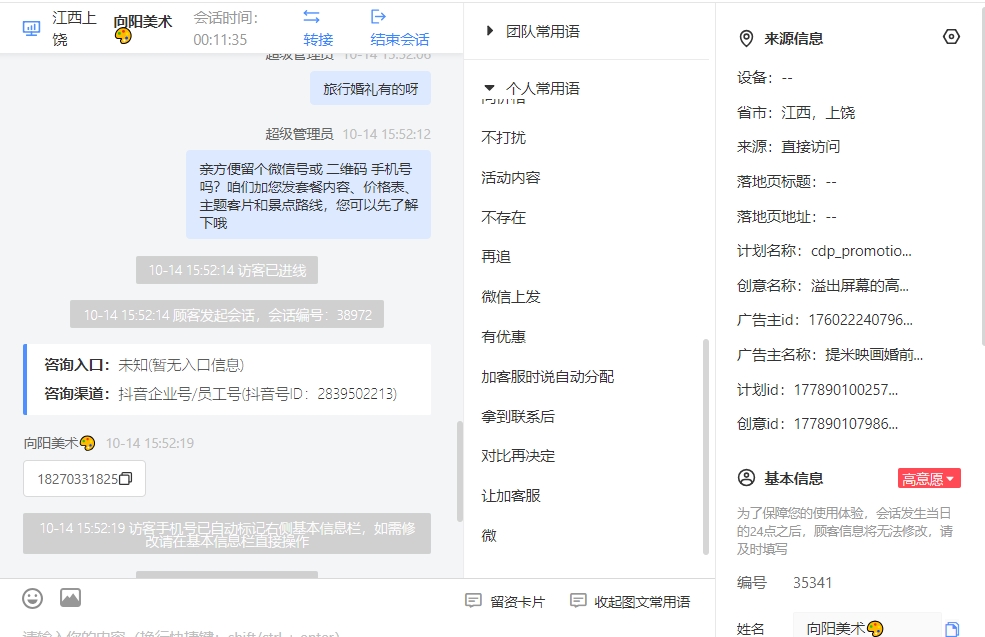Click the 咨询渠道 抖音企业号 info line
Screen dimensions: 985x637
220,394
